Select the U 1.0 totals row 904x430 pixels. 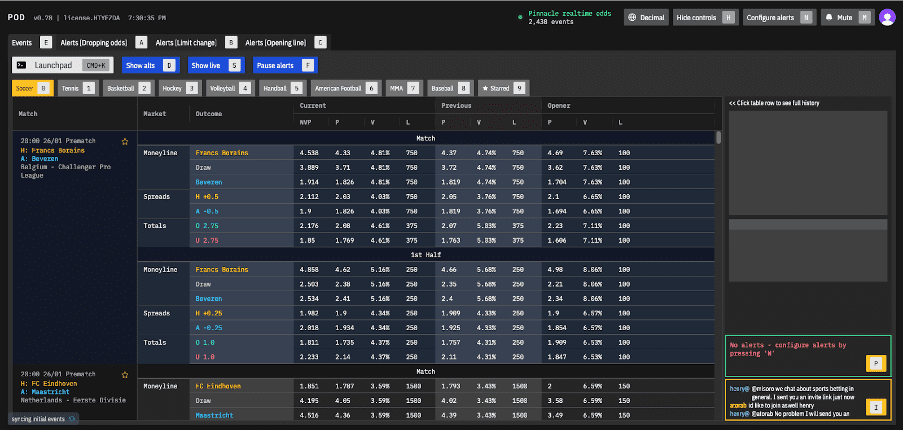click(x=453, y=357)
